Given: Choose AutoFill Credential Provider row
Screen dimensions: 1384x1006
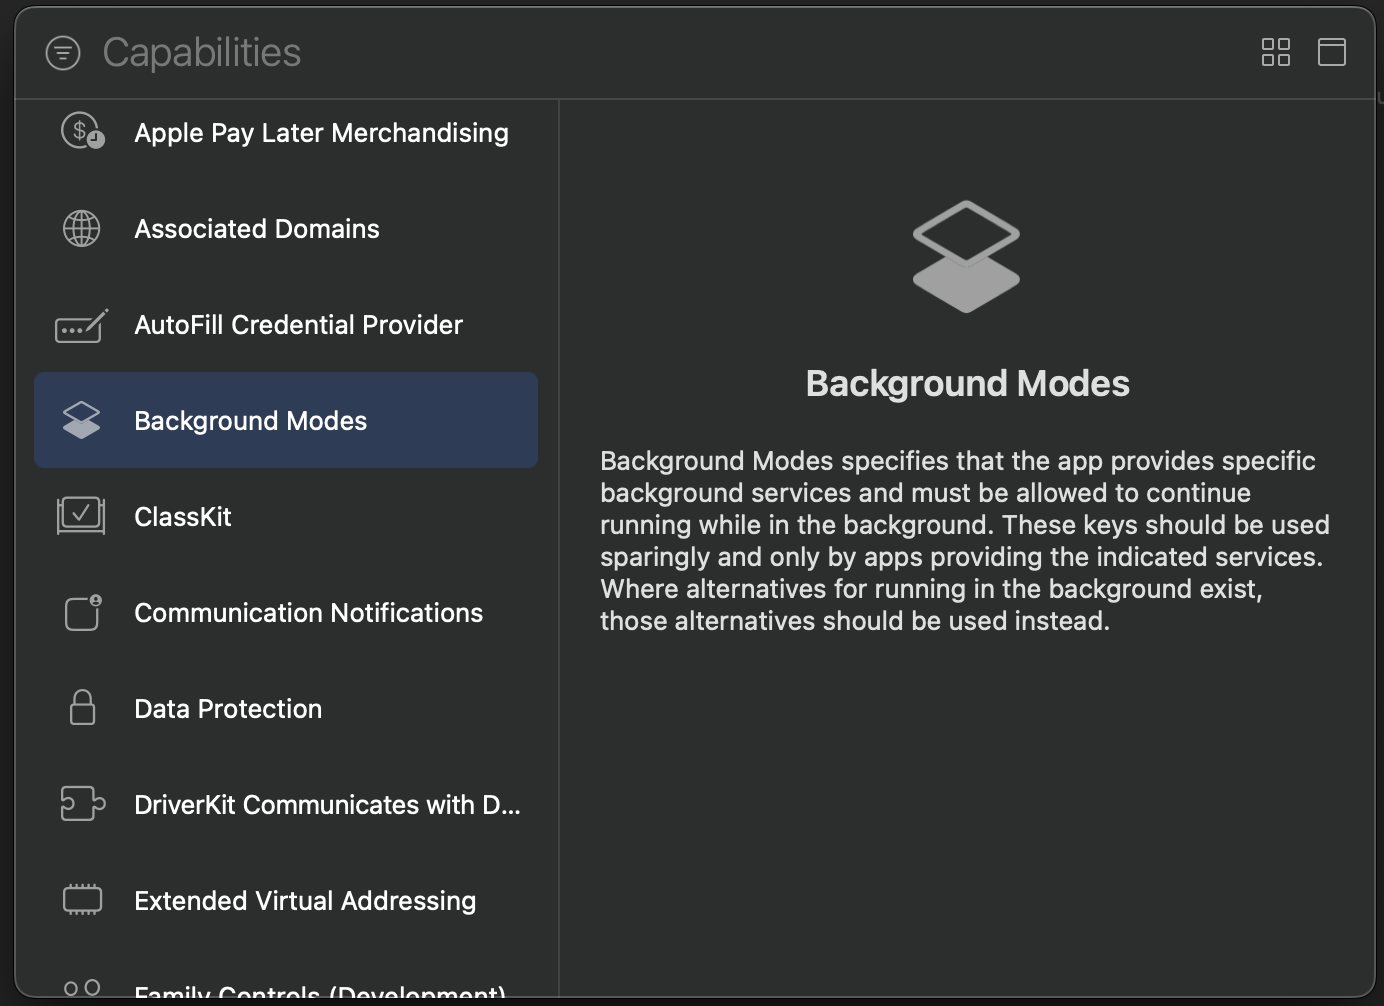Looking at the screenshot, I should [x=286, y=325].
